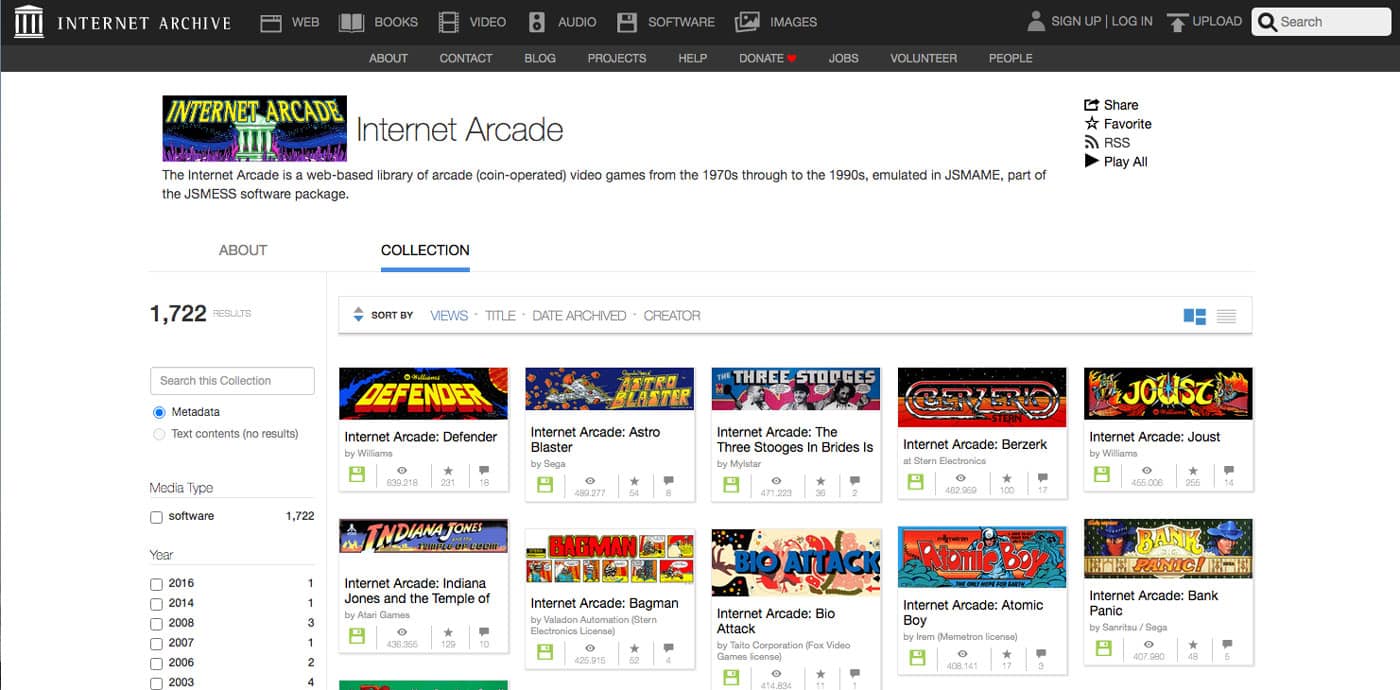The width and height of the screenshot is (1400, 690).
Task: Open Internet Arcade: Bagman title link
Action: point(605,603)
